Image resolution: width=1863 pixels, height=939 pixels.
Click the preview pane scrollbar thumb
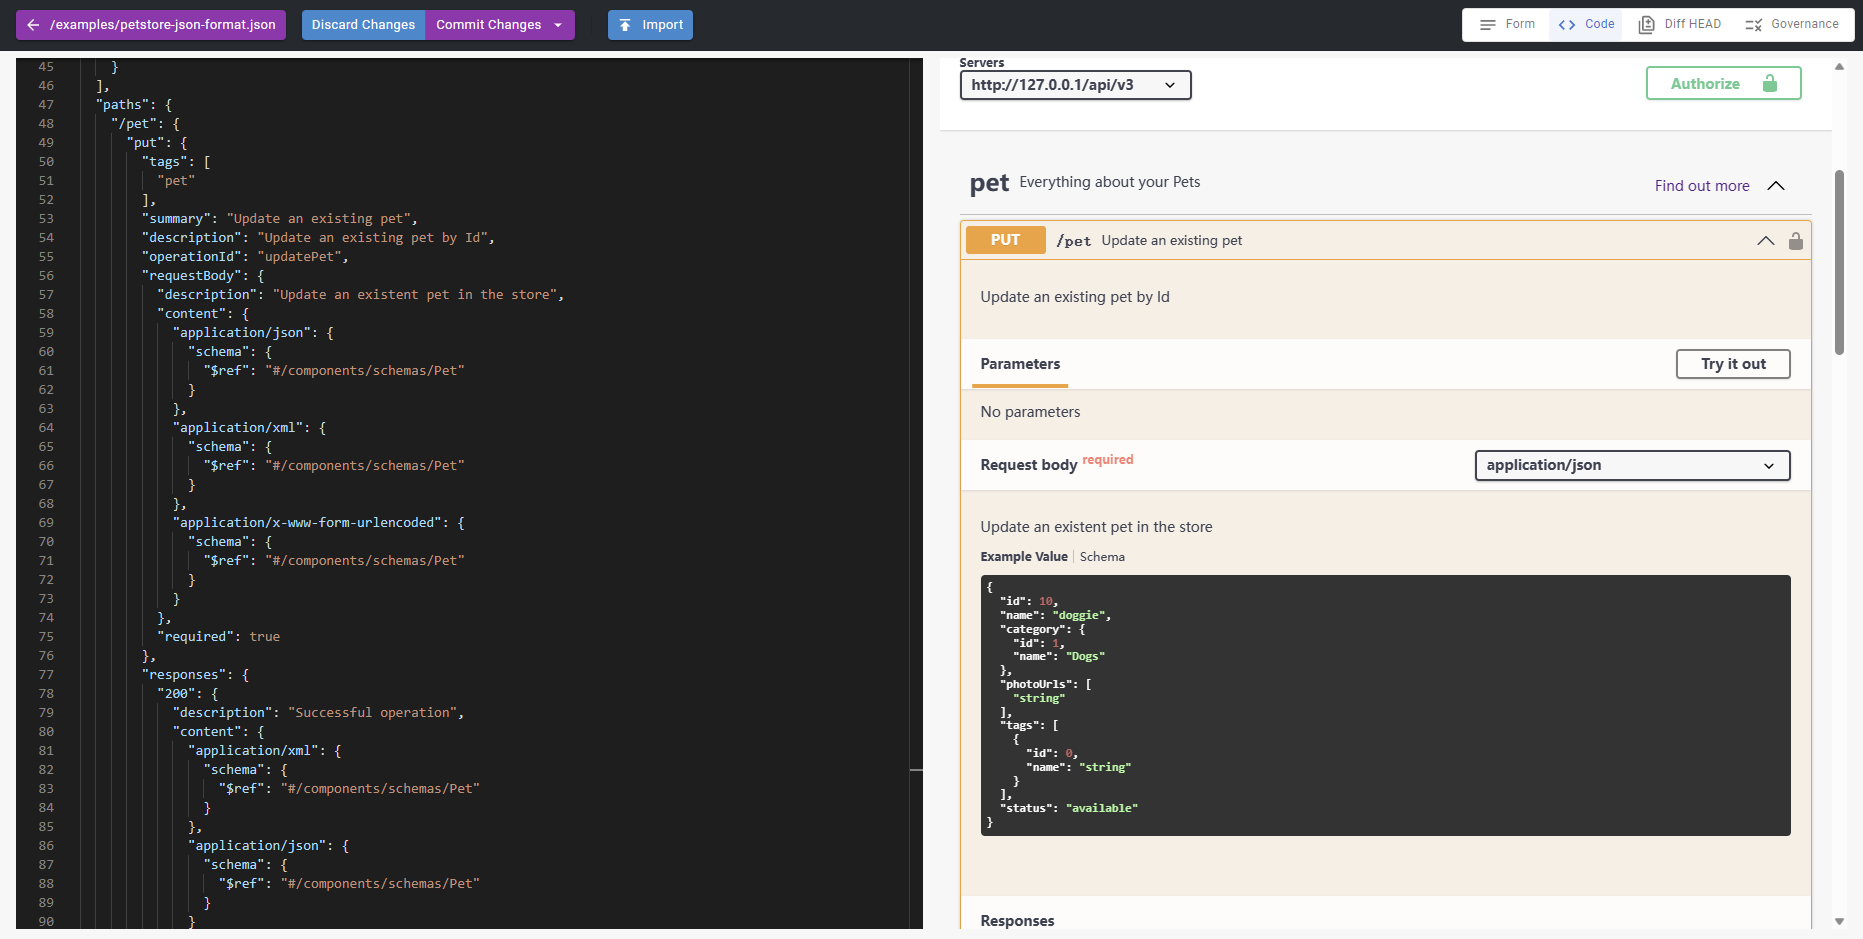(x=1839, y=262)
